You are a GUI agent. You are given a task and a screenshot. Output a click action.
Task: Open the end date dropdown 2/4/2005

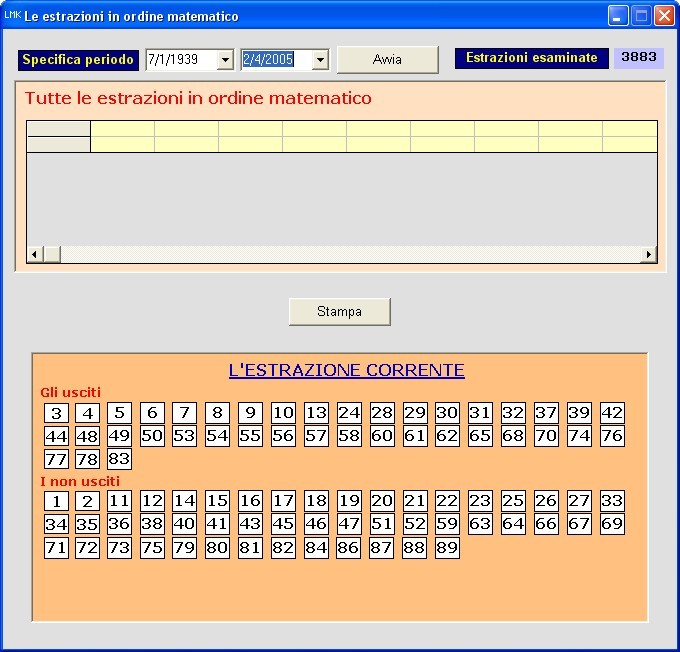pos(320,59)
